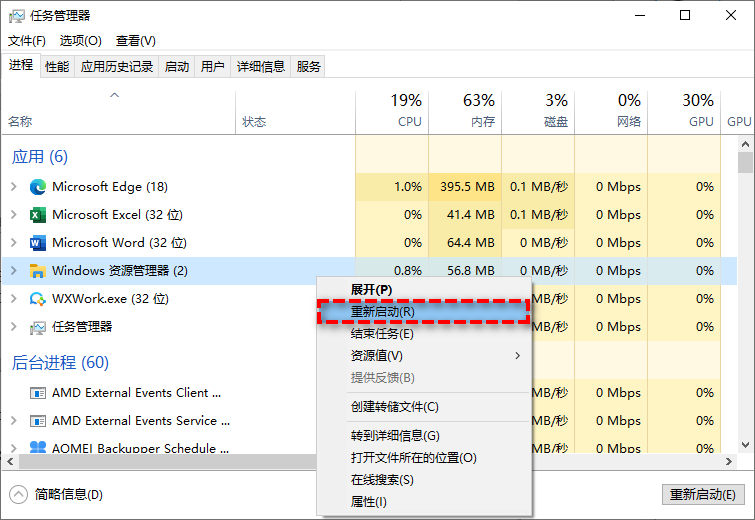Click the 应用 (6) group heading

click(x=39, y=157)
